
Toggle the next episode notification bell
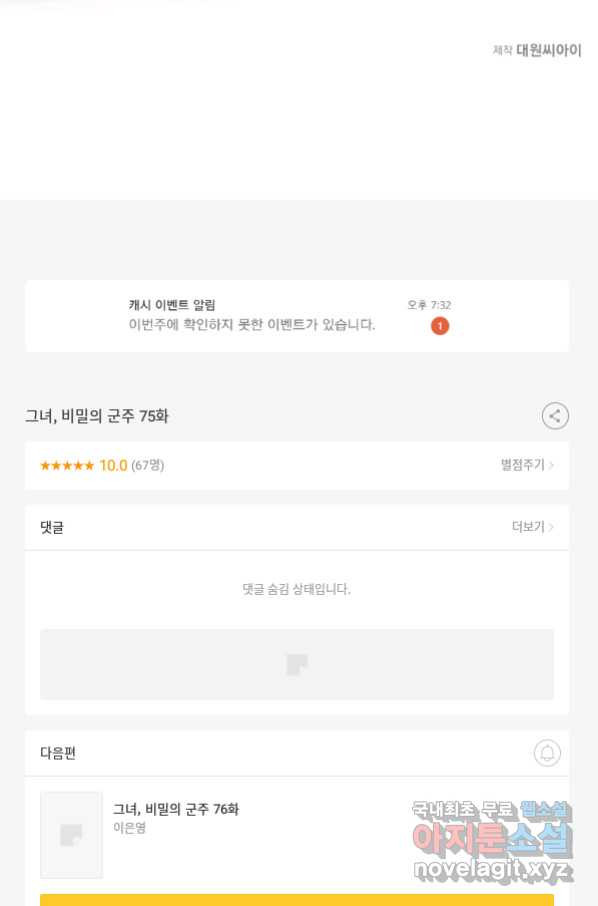pos(547,753)
